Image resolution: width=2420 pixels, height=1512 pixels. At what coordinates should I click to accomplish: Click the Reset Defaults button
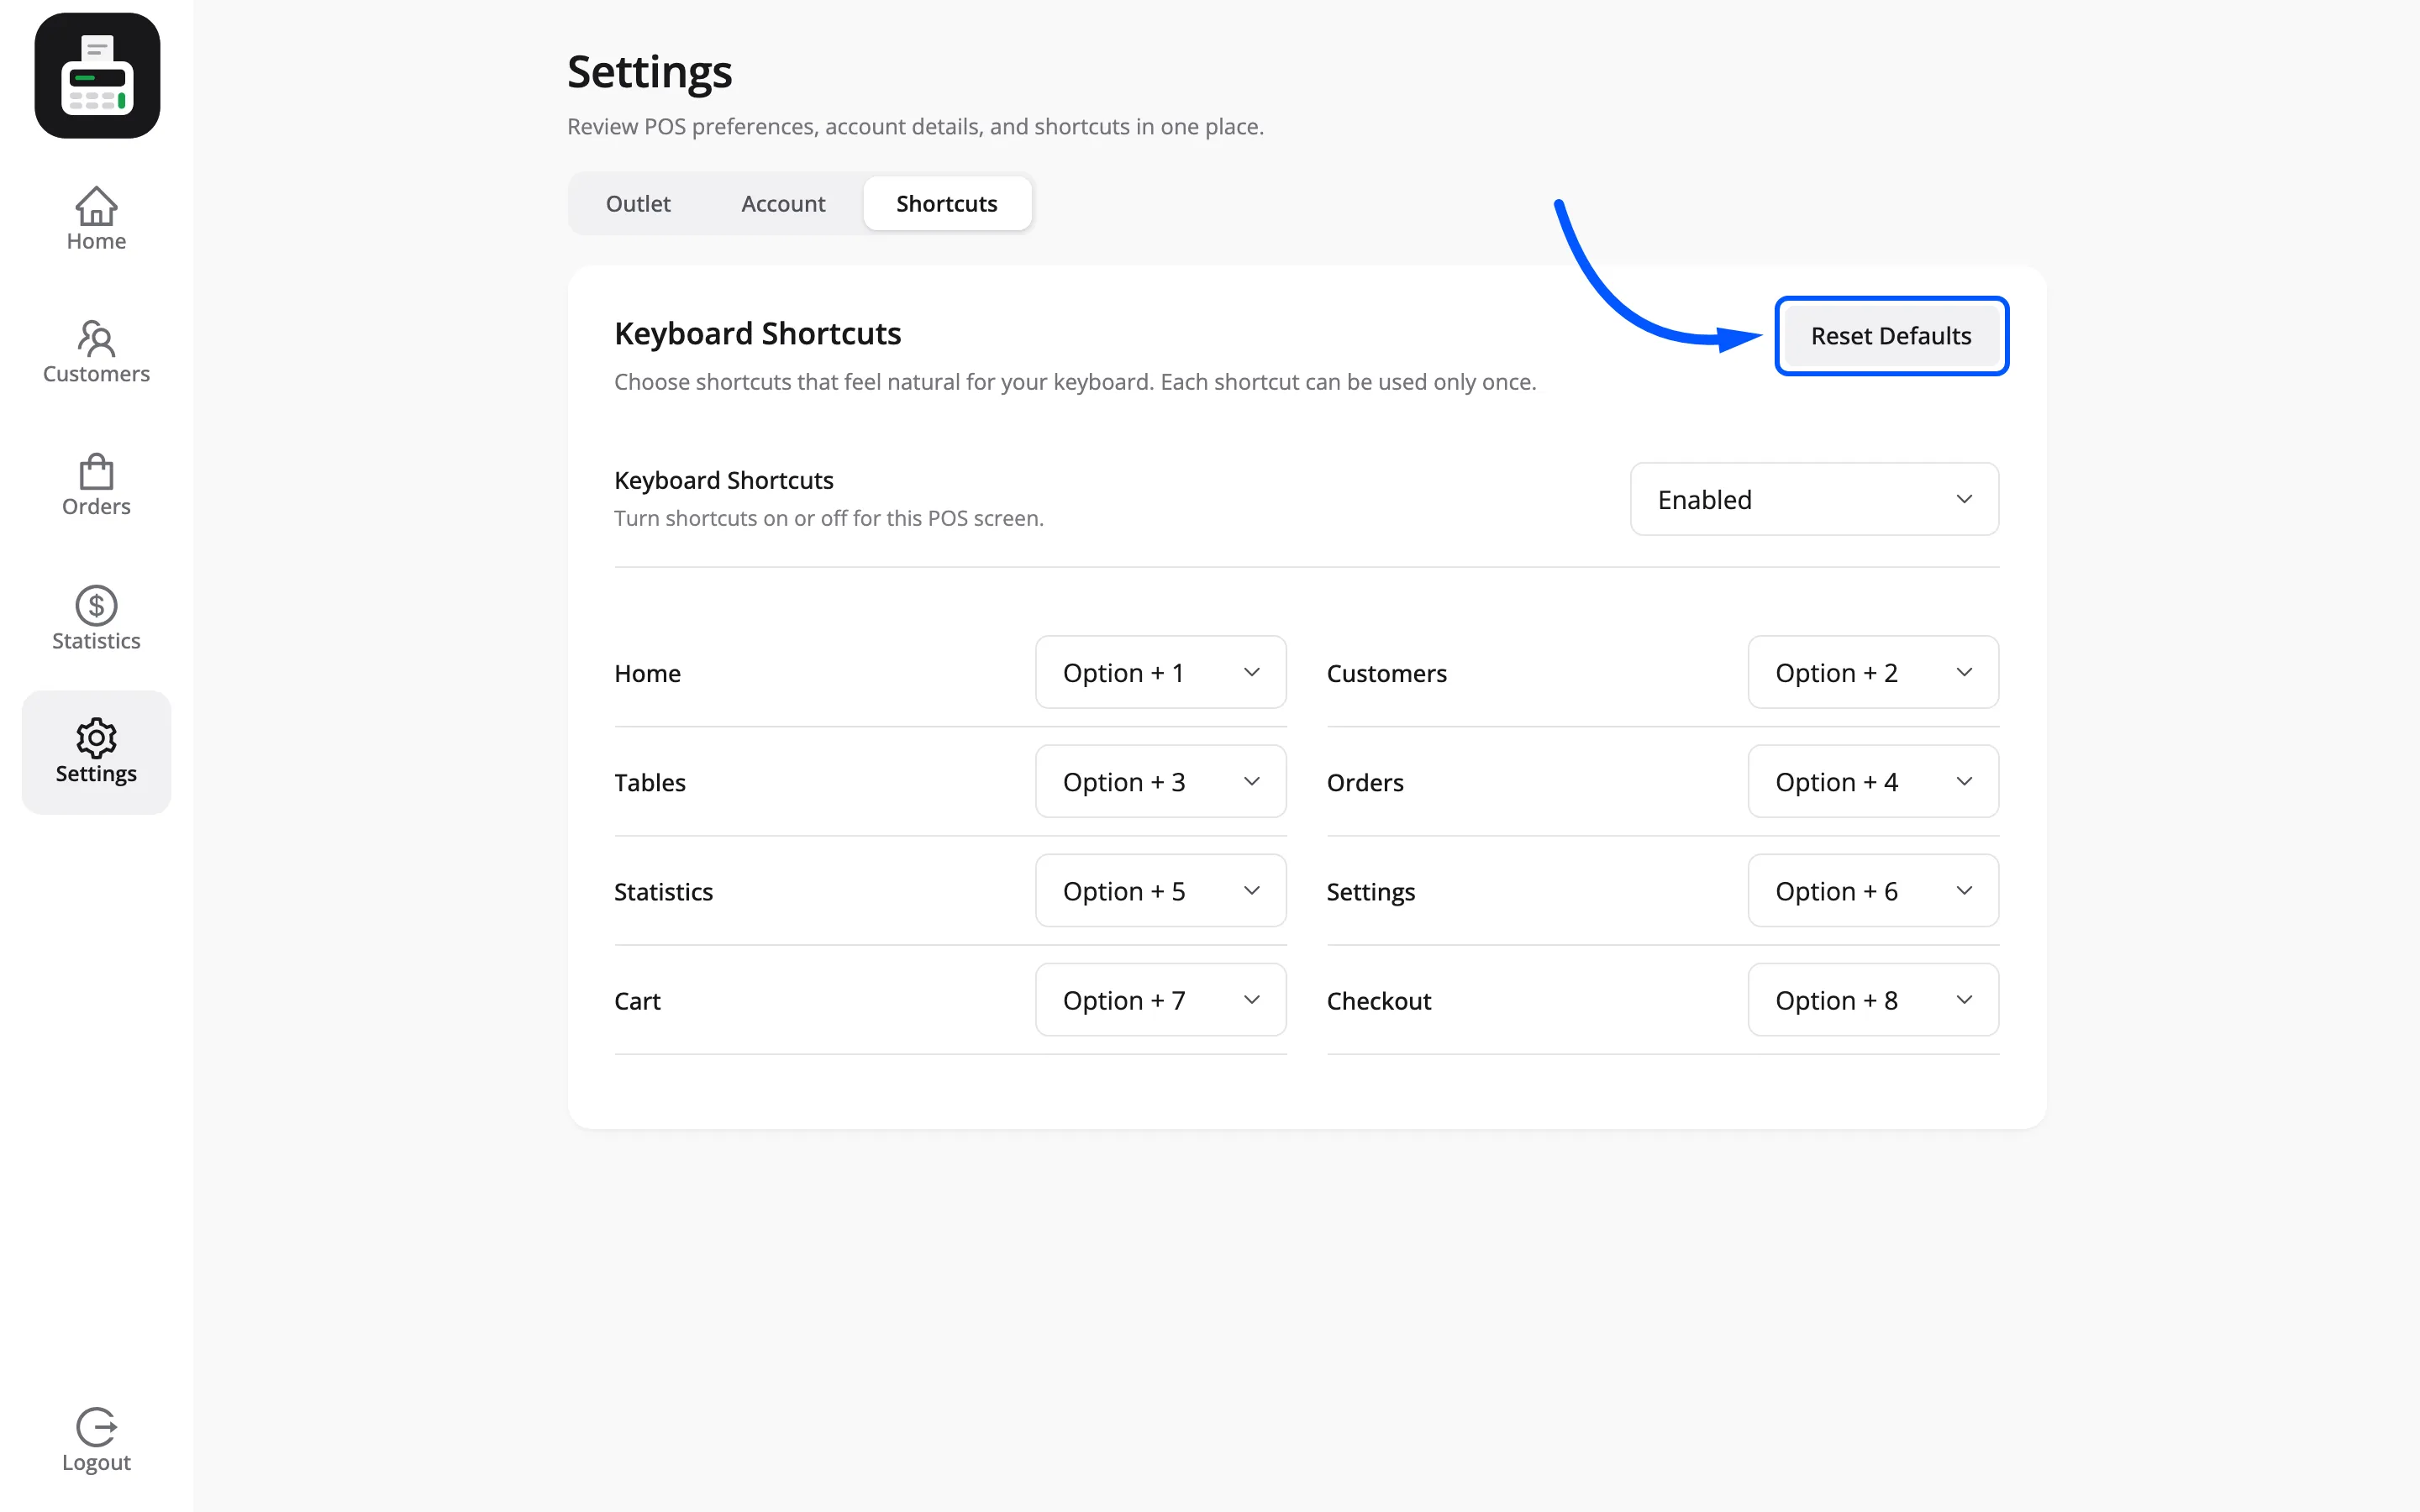pos(1891,336)
